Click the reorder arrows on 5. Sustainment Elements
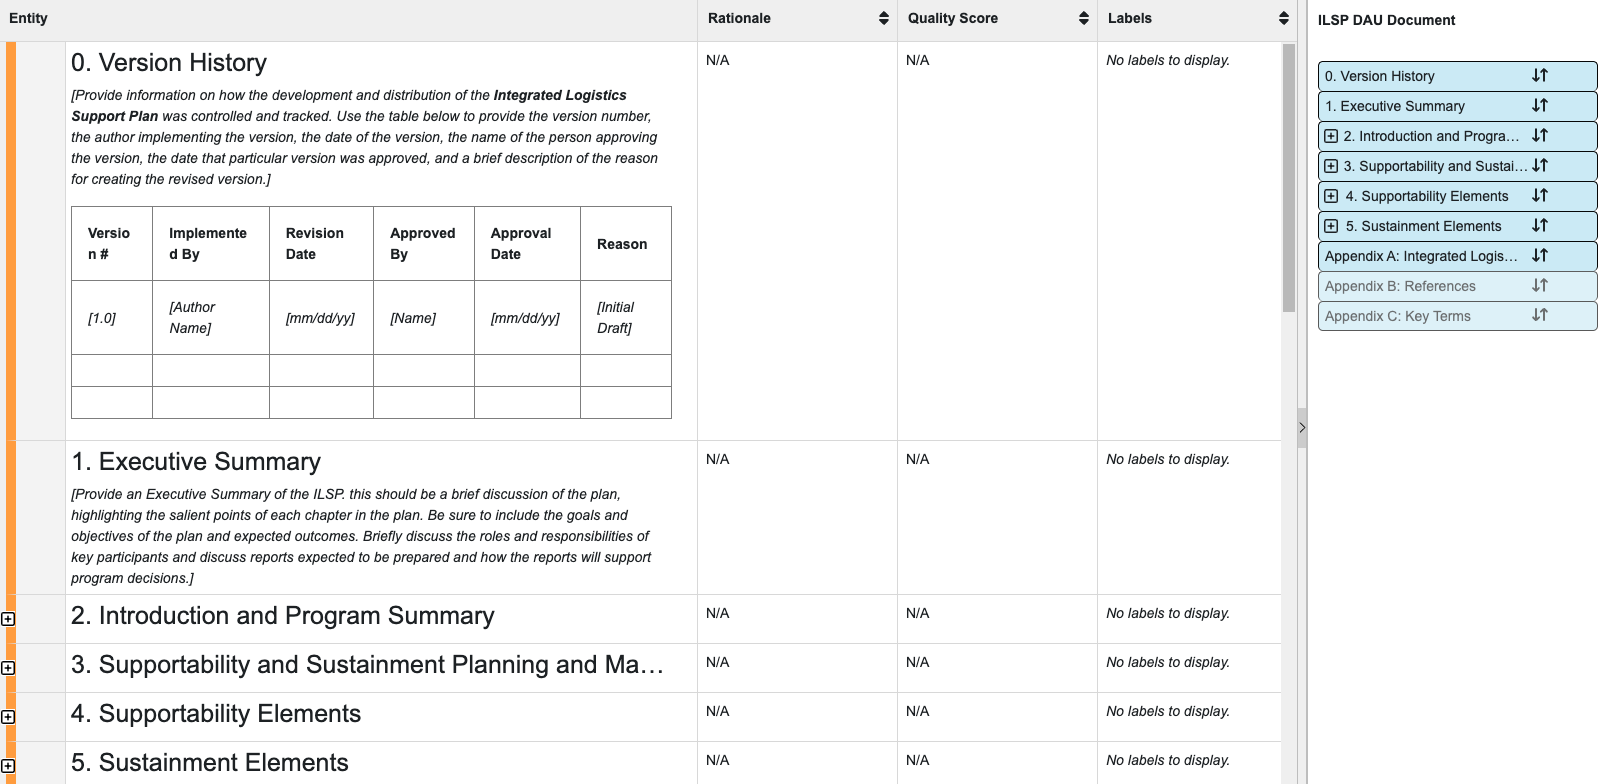The height and width of the screenshot is (784, 1605). [1539, 226]
